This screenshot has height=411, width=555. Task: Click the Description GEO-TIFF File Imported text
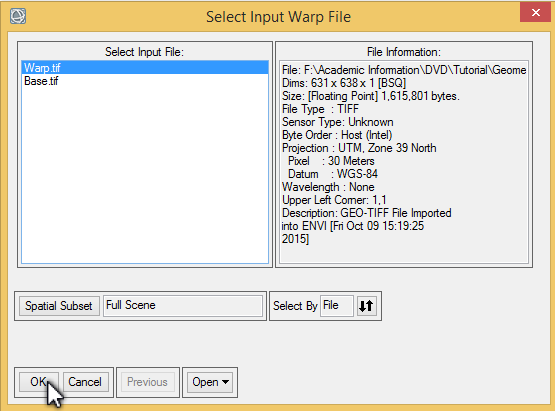tap(366, 213)
